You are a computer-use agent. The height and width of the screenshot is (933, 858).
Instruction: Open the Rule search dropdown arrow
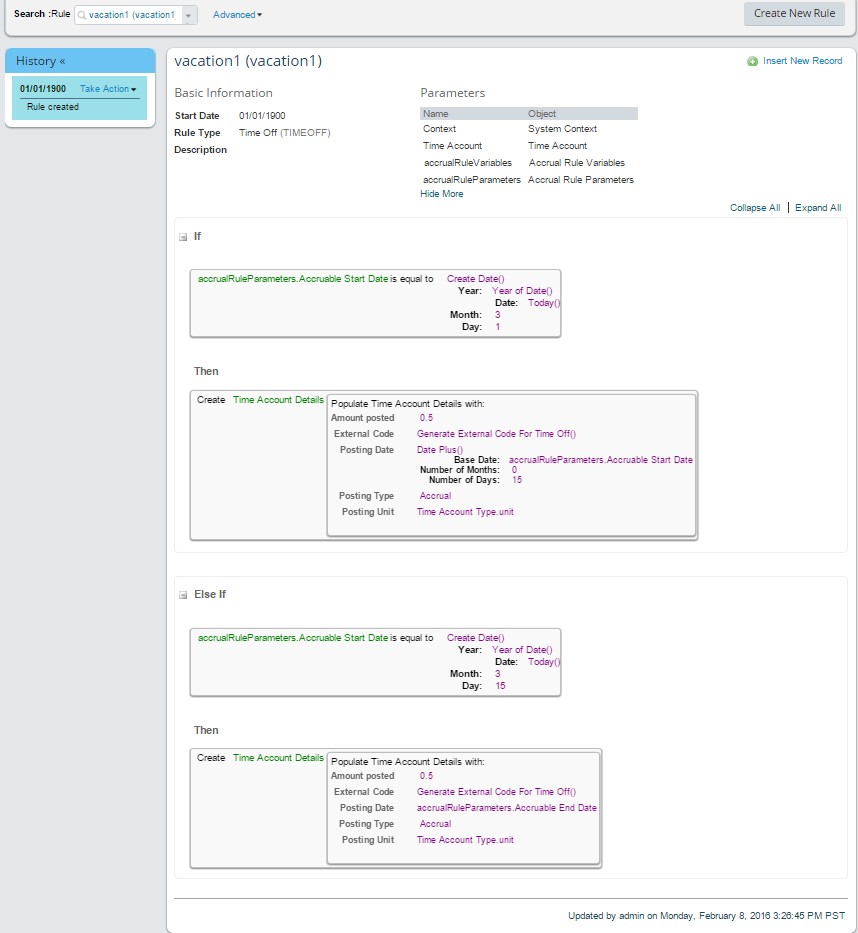189,15
